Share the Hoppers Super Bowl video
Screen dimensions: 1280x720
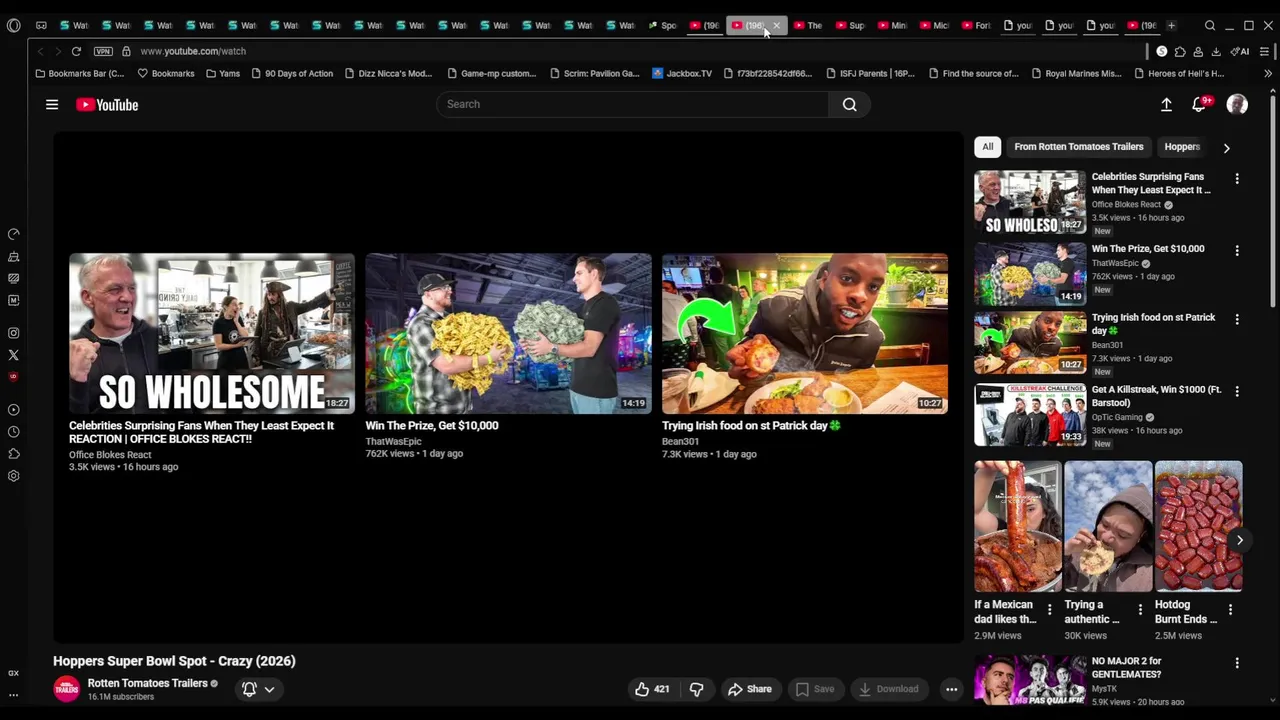pyautogui.click(x=750, y=689)
